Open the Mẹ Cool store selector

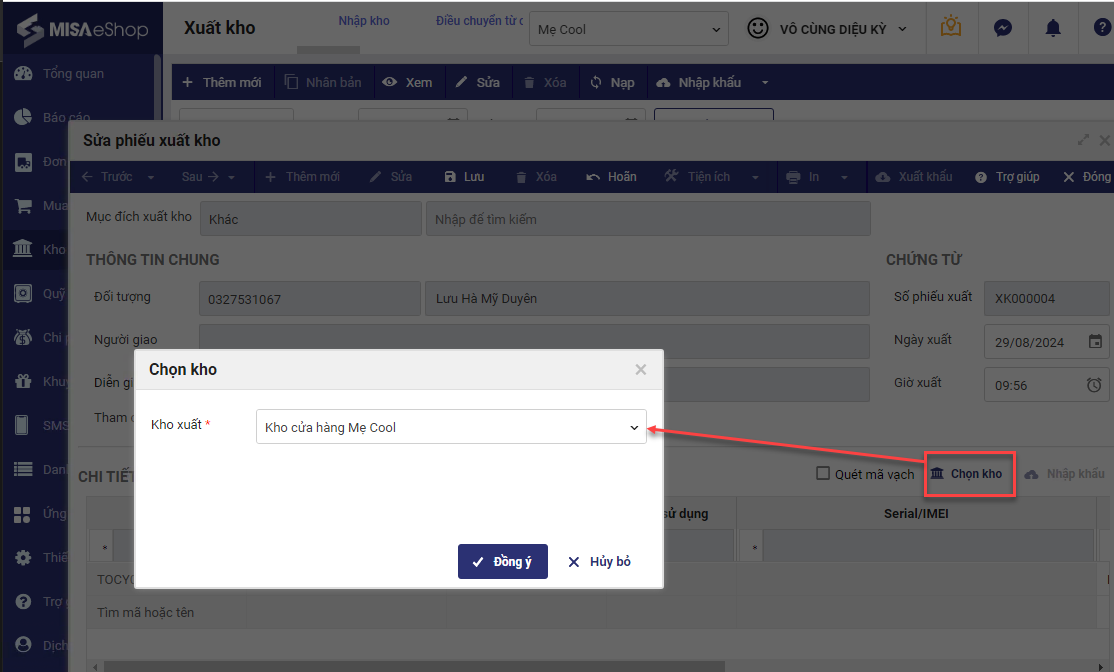tap(629, 29)
